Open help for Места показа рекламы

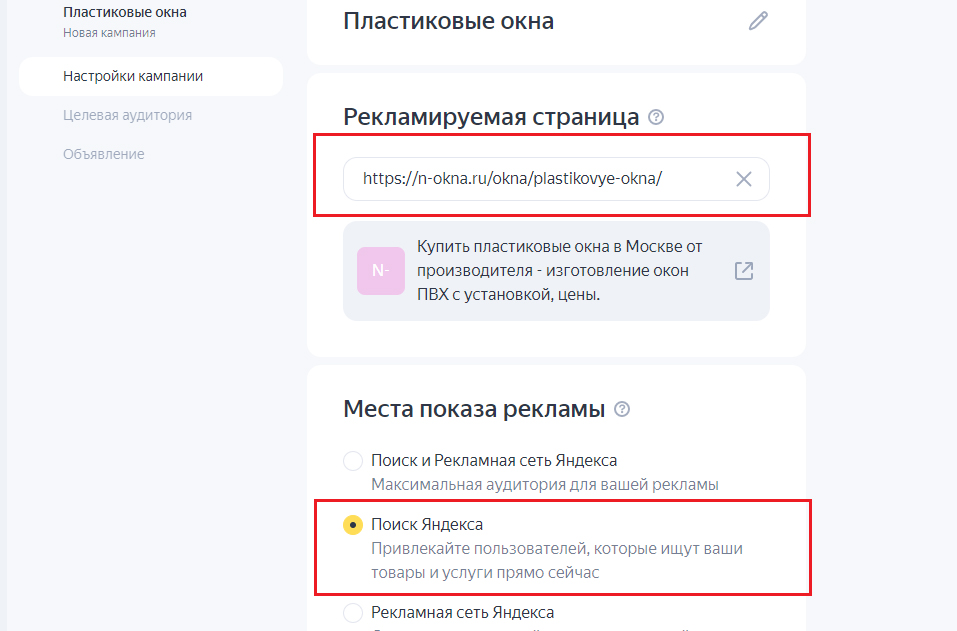(622, 409)
